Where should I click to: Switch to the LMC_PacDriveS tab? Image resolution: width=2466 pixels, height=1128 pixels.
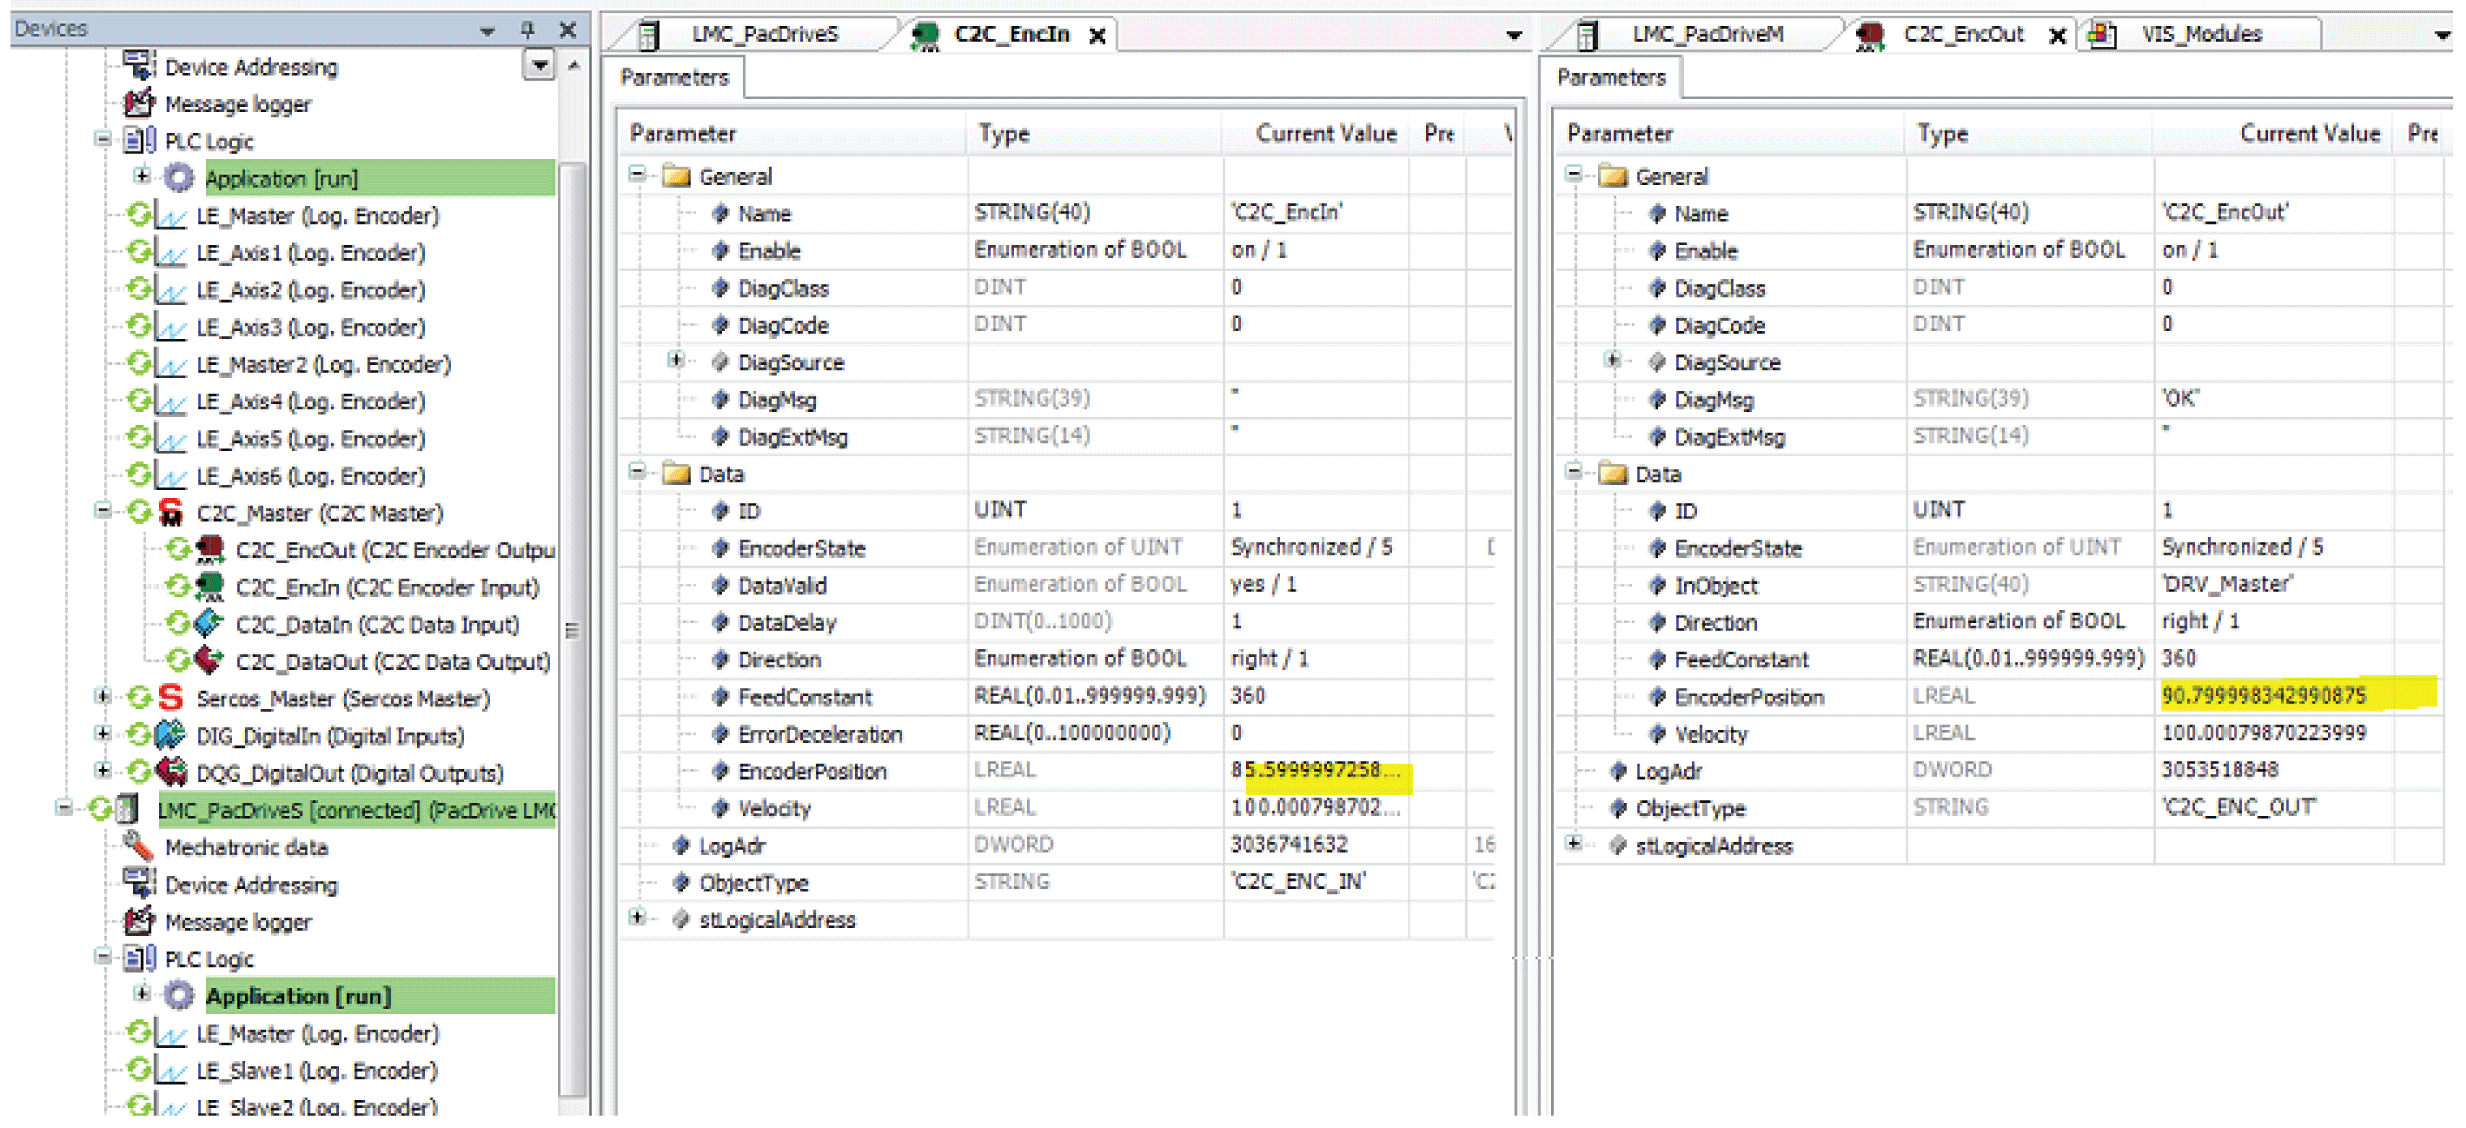[764, 35]
